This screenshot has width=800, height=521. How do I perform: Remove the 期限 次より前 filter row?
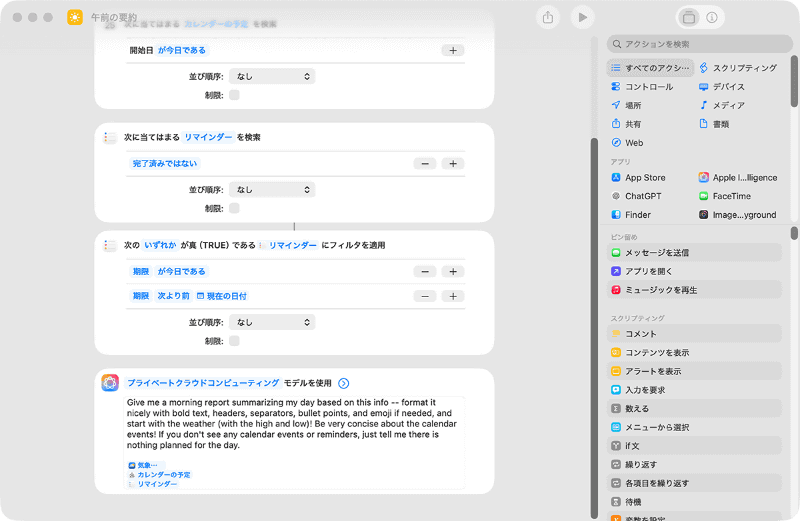tap(424, 296)
